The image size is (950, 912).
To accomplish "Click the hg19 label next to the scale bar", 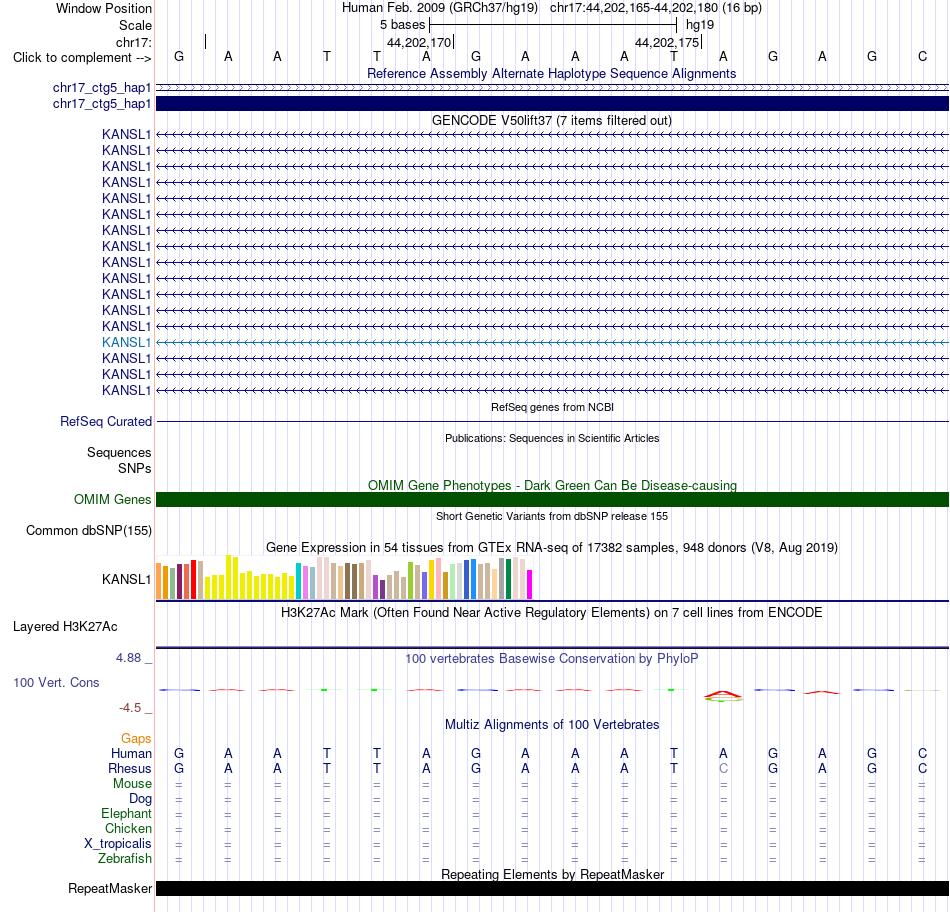I will [700, 25].
